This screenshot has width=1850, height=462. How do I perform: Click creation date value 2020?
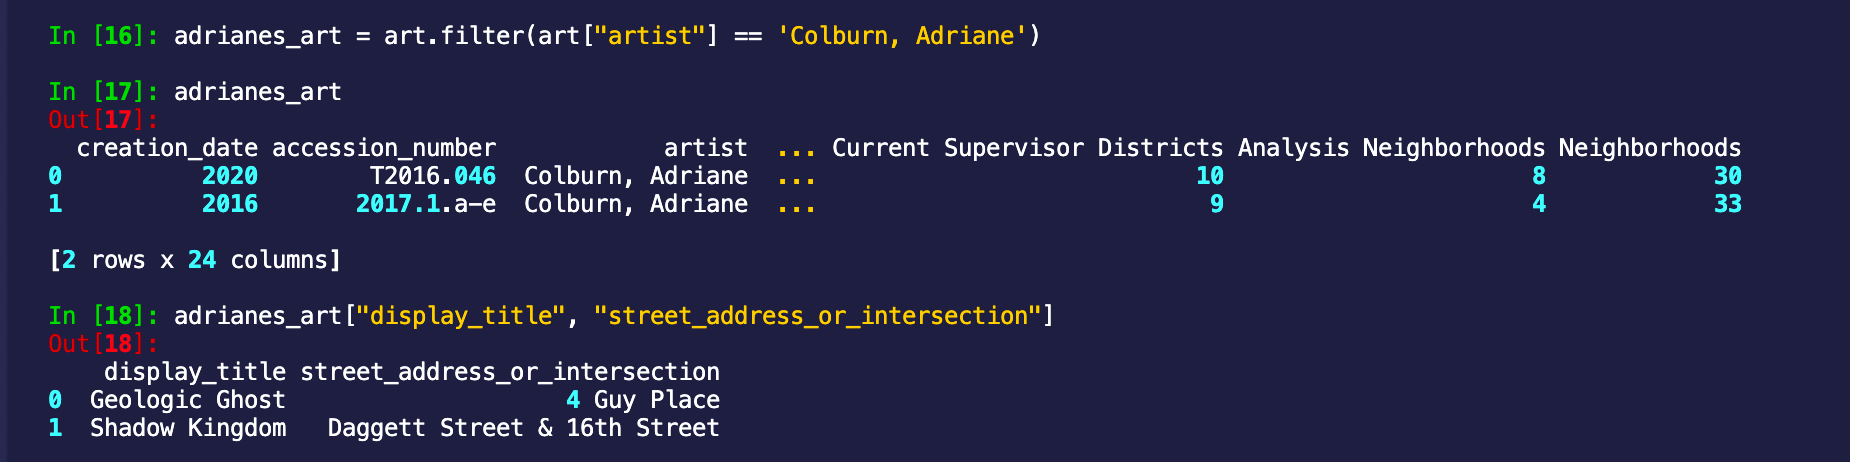pyautogui.click(x=230, y=176)
